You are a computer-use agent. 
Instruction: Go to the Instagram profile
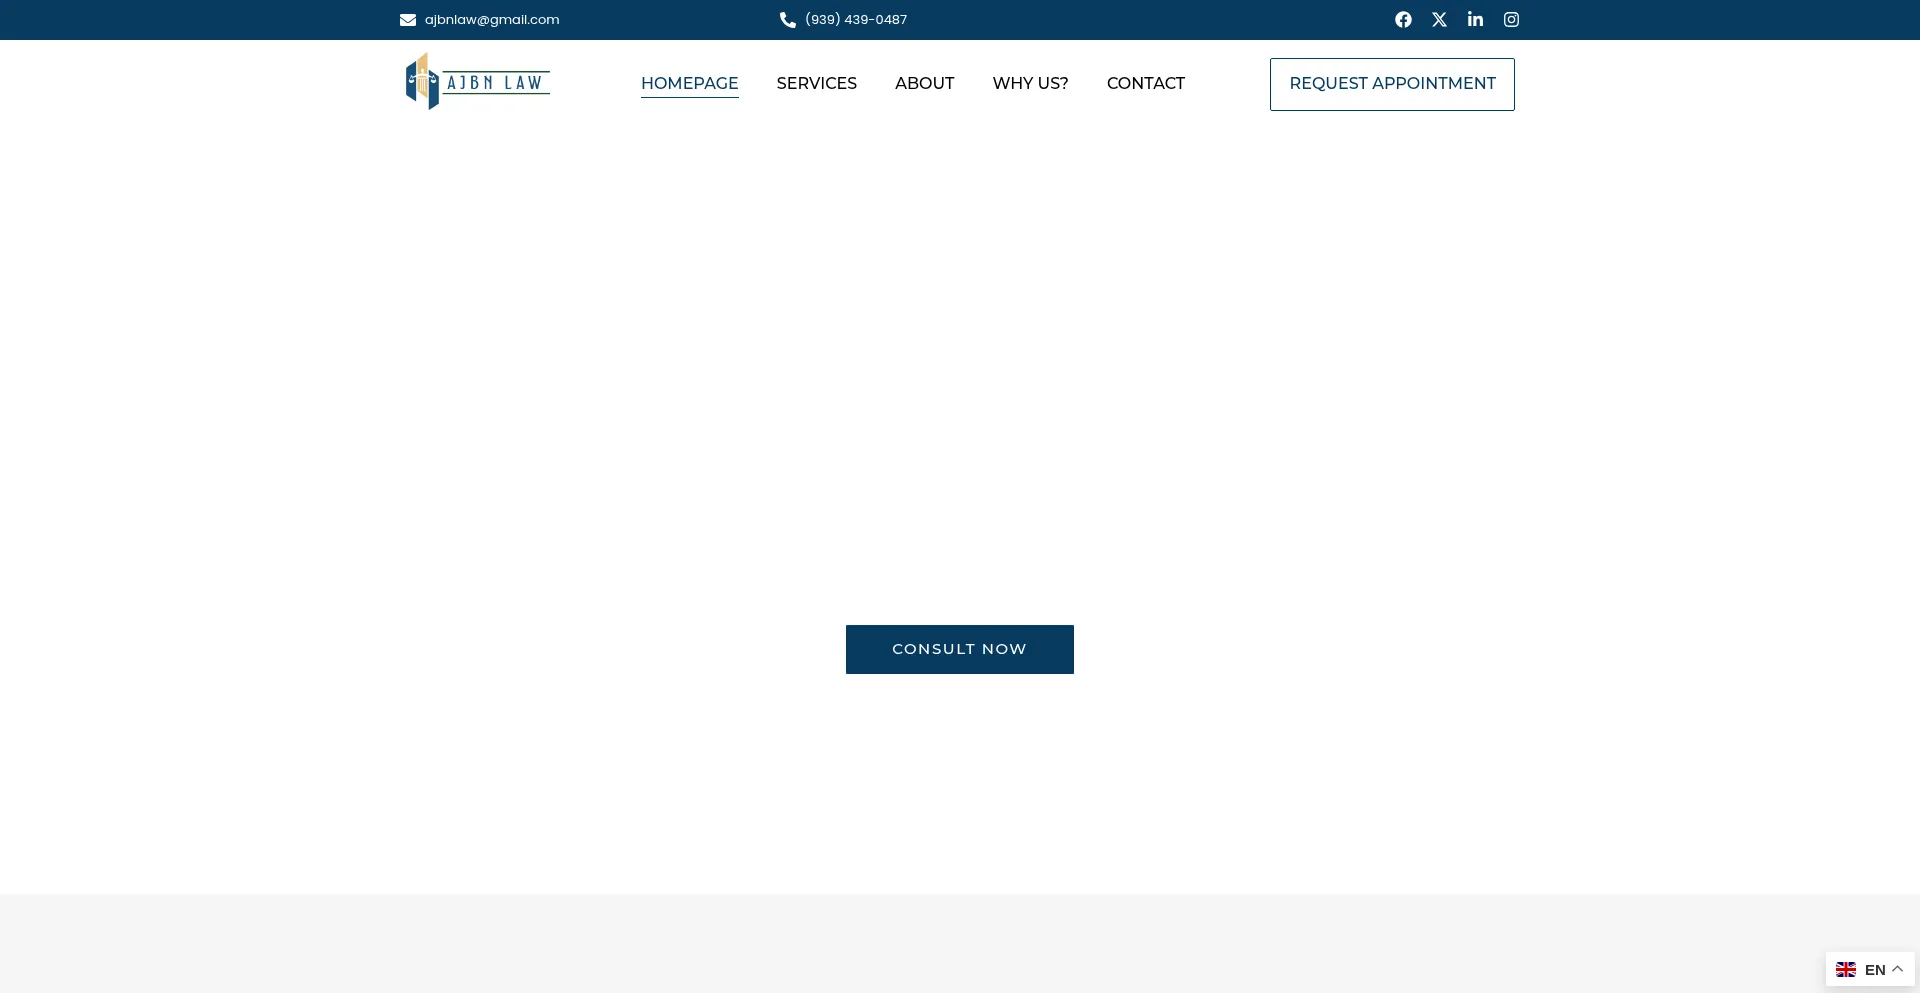[1511, 20]
